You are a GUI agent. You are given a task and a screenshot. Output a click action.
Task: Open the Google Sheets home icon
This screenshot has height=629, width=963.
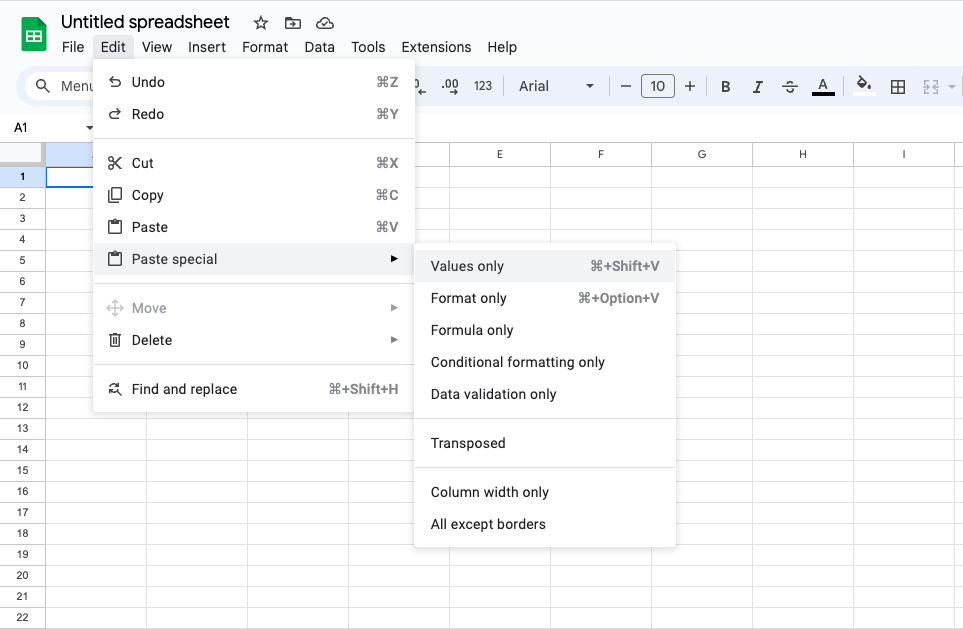click(x=34, y=34)
